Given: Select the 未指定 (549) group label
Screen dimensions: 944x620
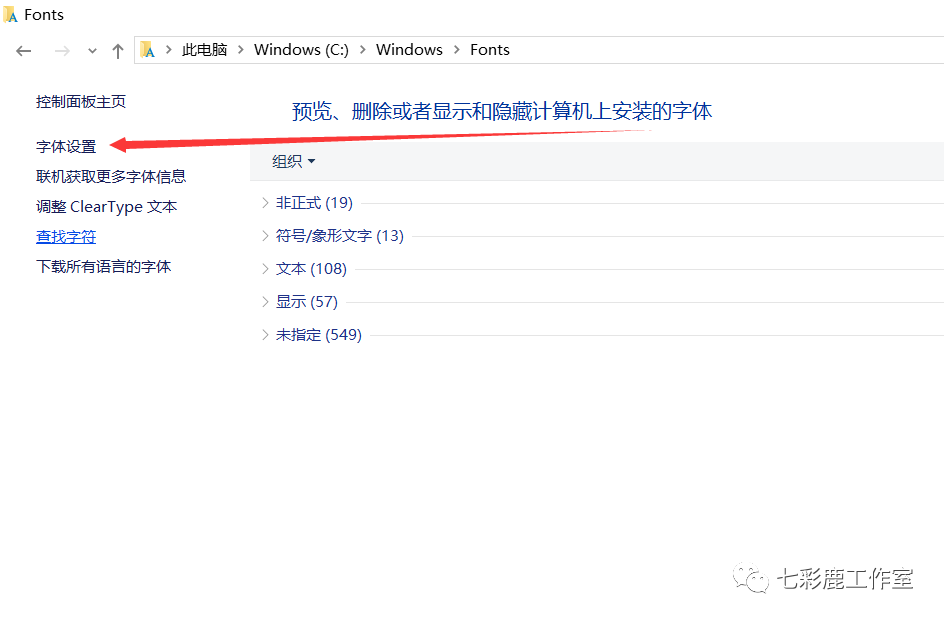Looking at the screenshot, I should pyautogui.click(x=318, y=335).
